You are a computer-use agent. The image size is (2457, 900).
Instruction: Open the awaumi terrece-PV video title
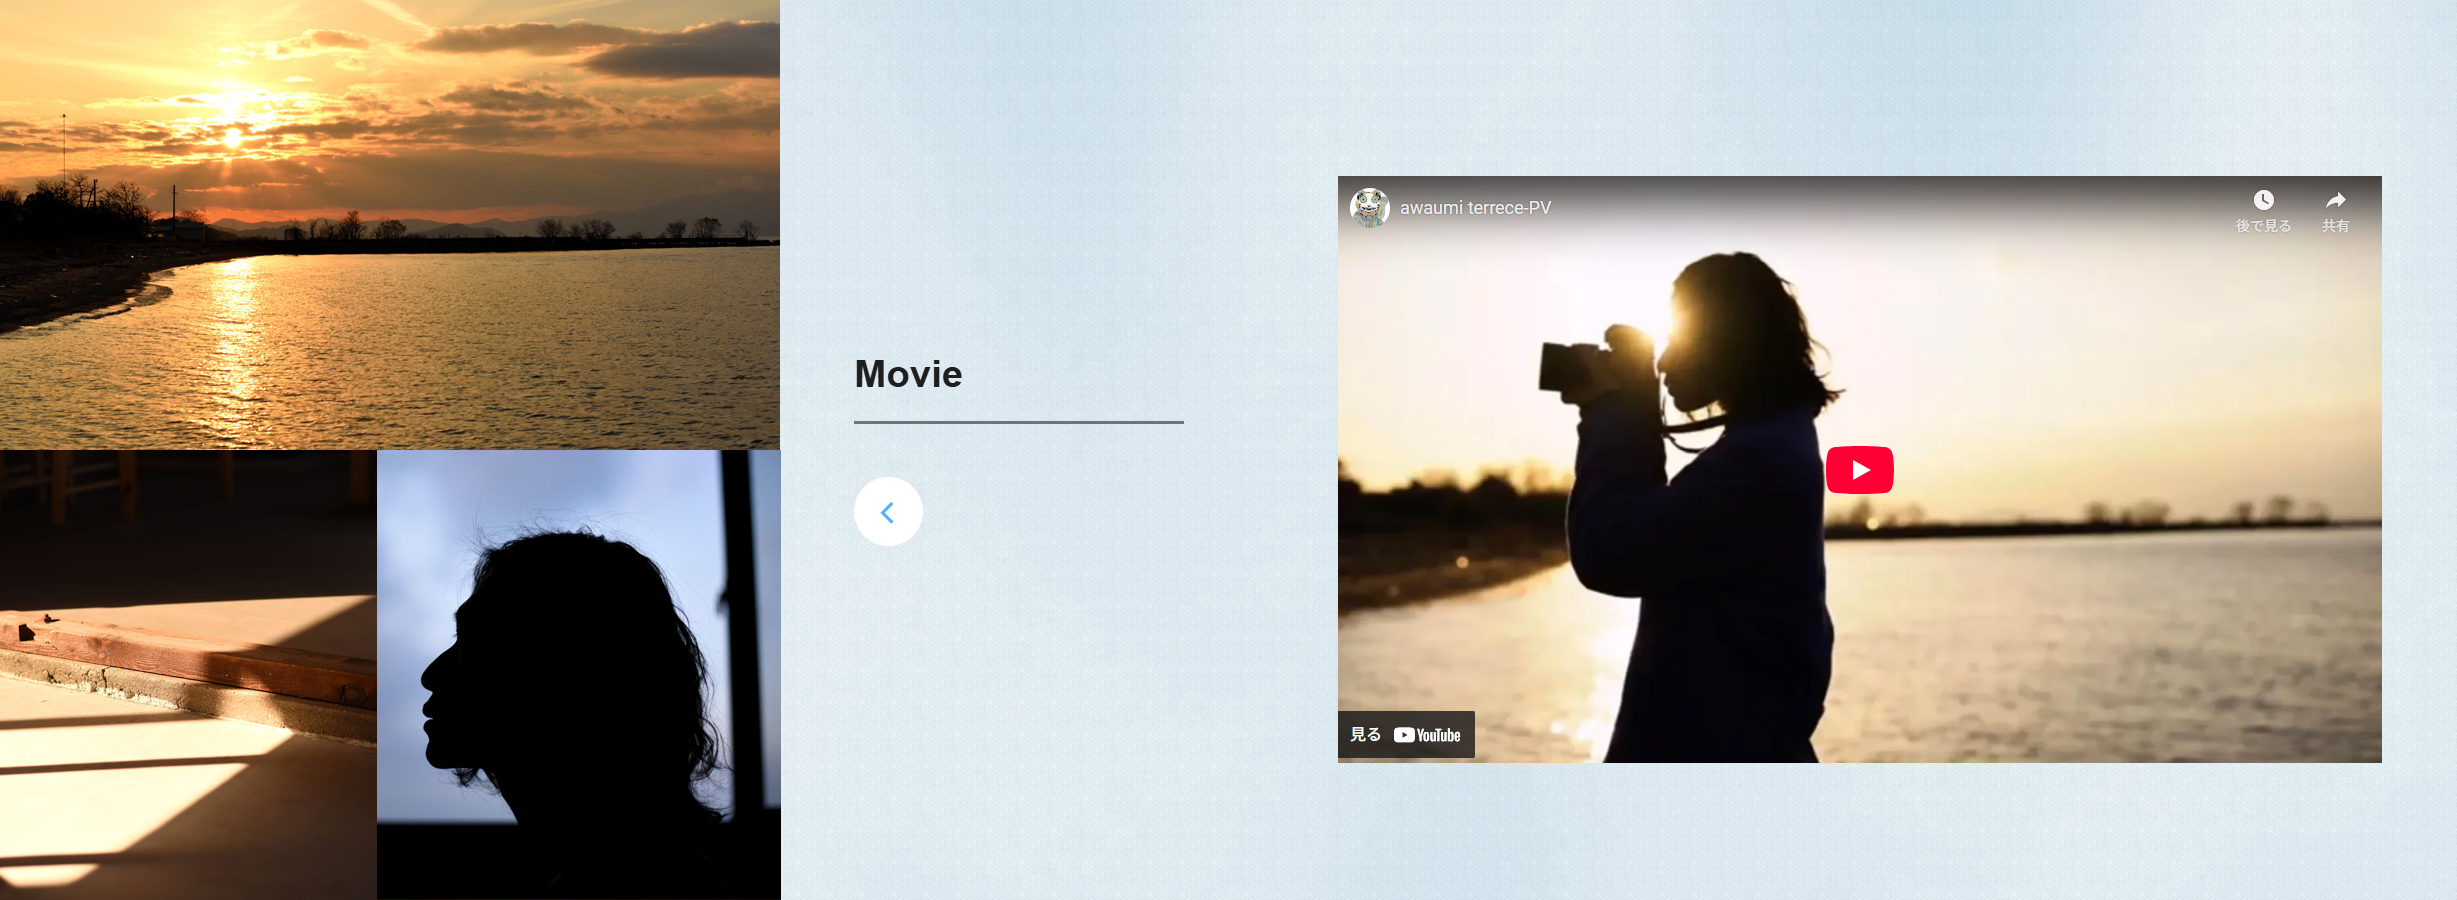click(1475, 208)
